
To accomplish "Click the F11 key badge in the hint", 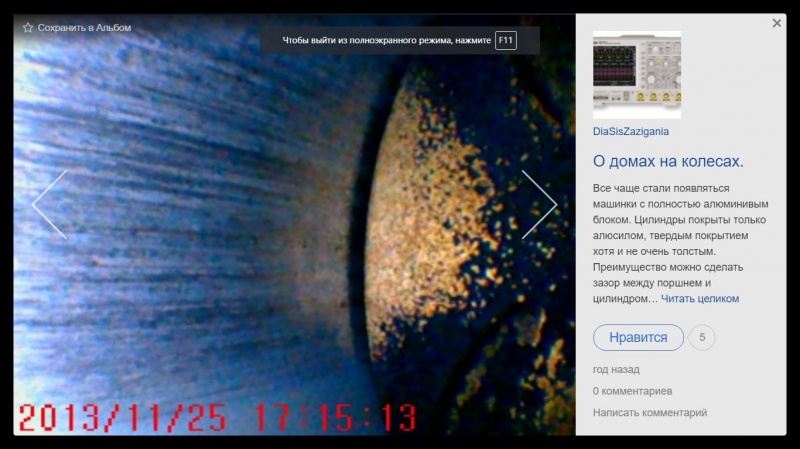I will click(506, 41).
